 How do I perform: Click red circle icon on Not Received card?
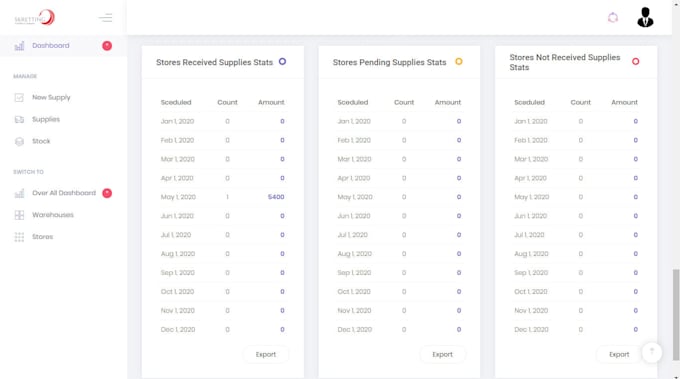(x=635, y=62)
